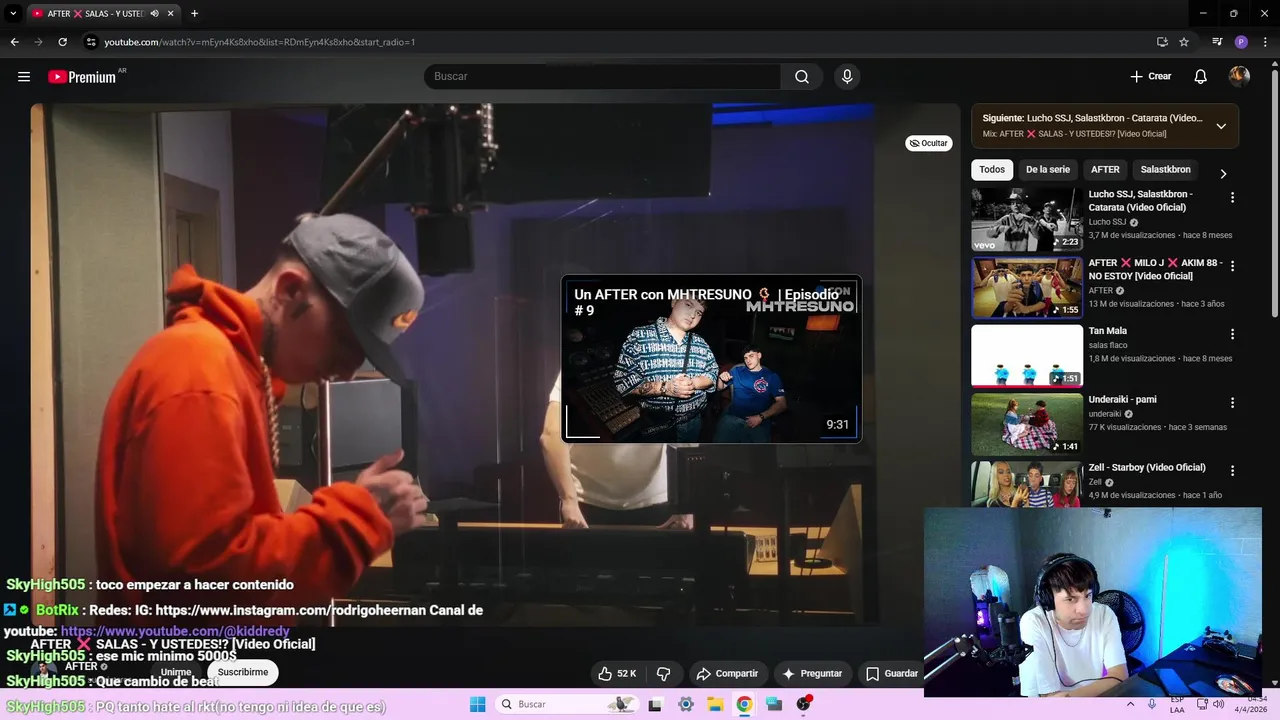This screenshot has height=720, width=1280.
Task: Open options menu for Underaiki - pami
Action: click(1232, 403)
